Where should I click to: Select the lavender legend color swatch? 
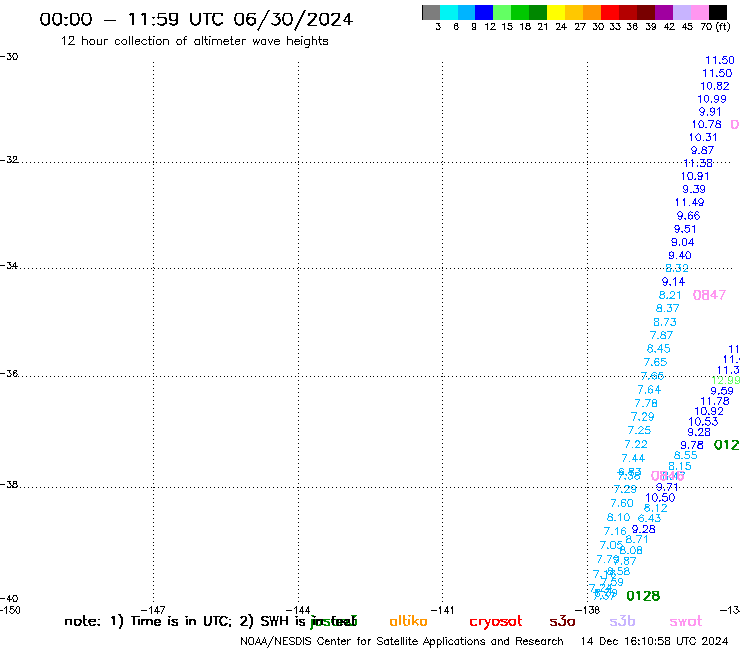[x=681, y=12]
